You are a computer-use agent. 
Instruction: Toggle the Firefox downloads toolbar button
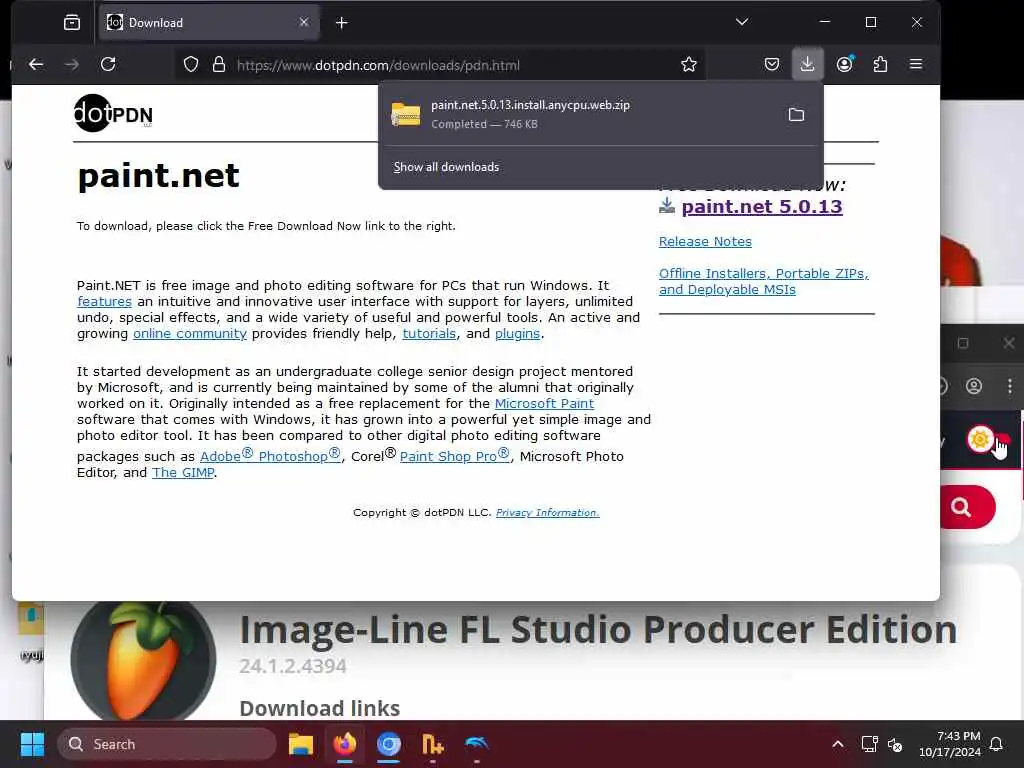pos(807,64)
